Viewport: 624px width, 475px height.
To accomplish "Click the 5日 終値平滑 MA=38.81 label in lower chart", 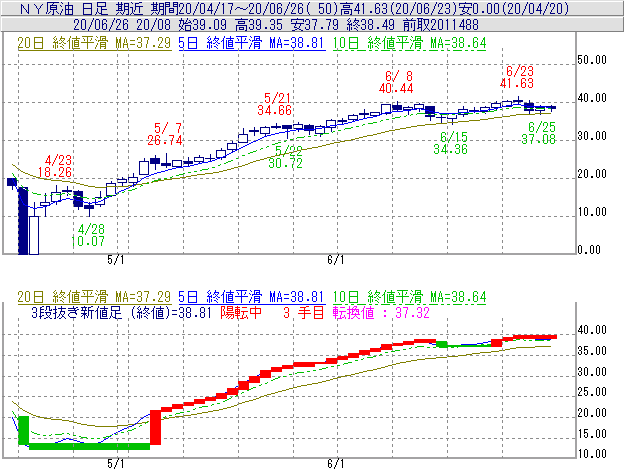I will pos(252,297).
